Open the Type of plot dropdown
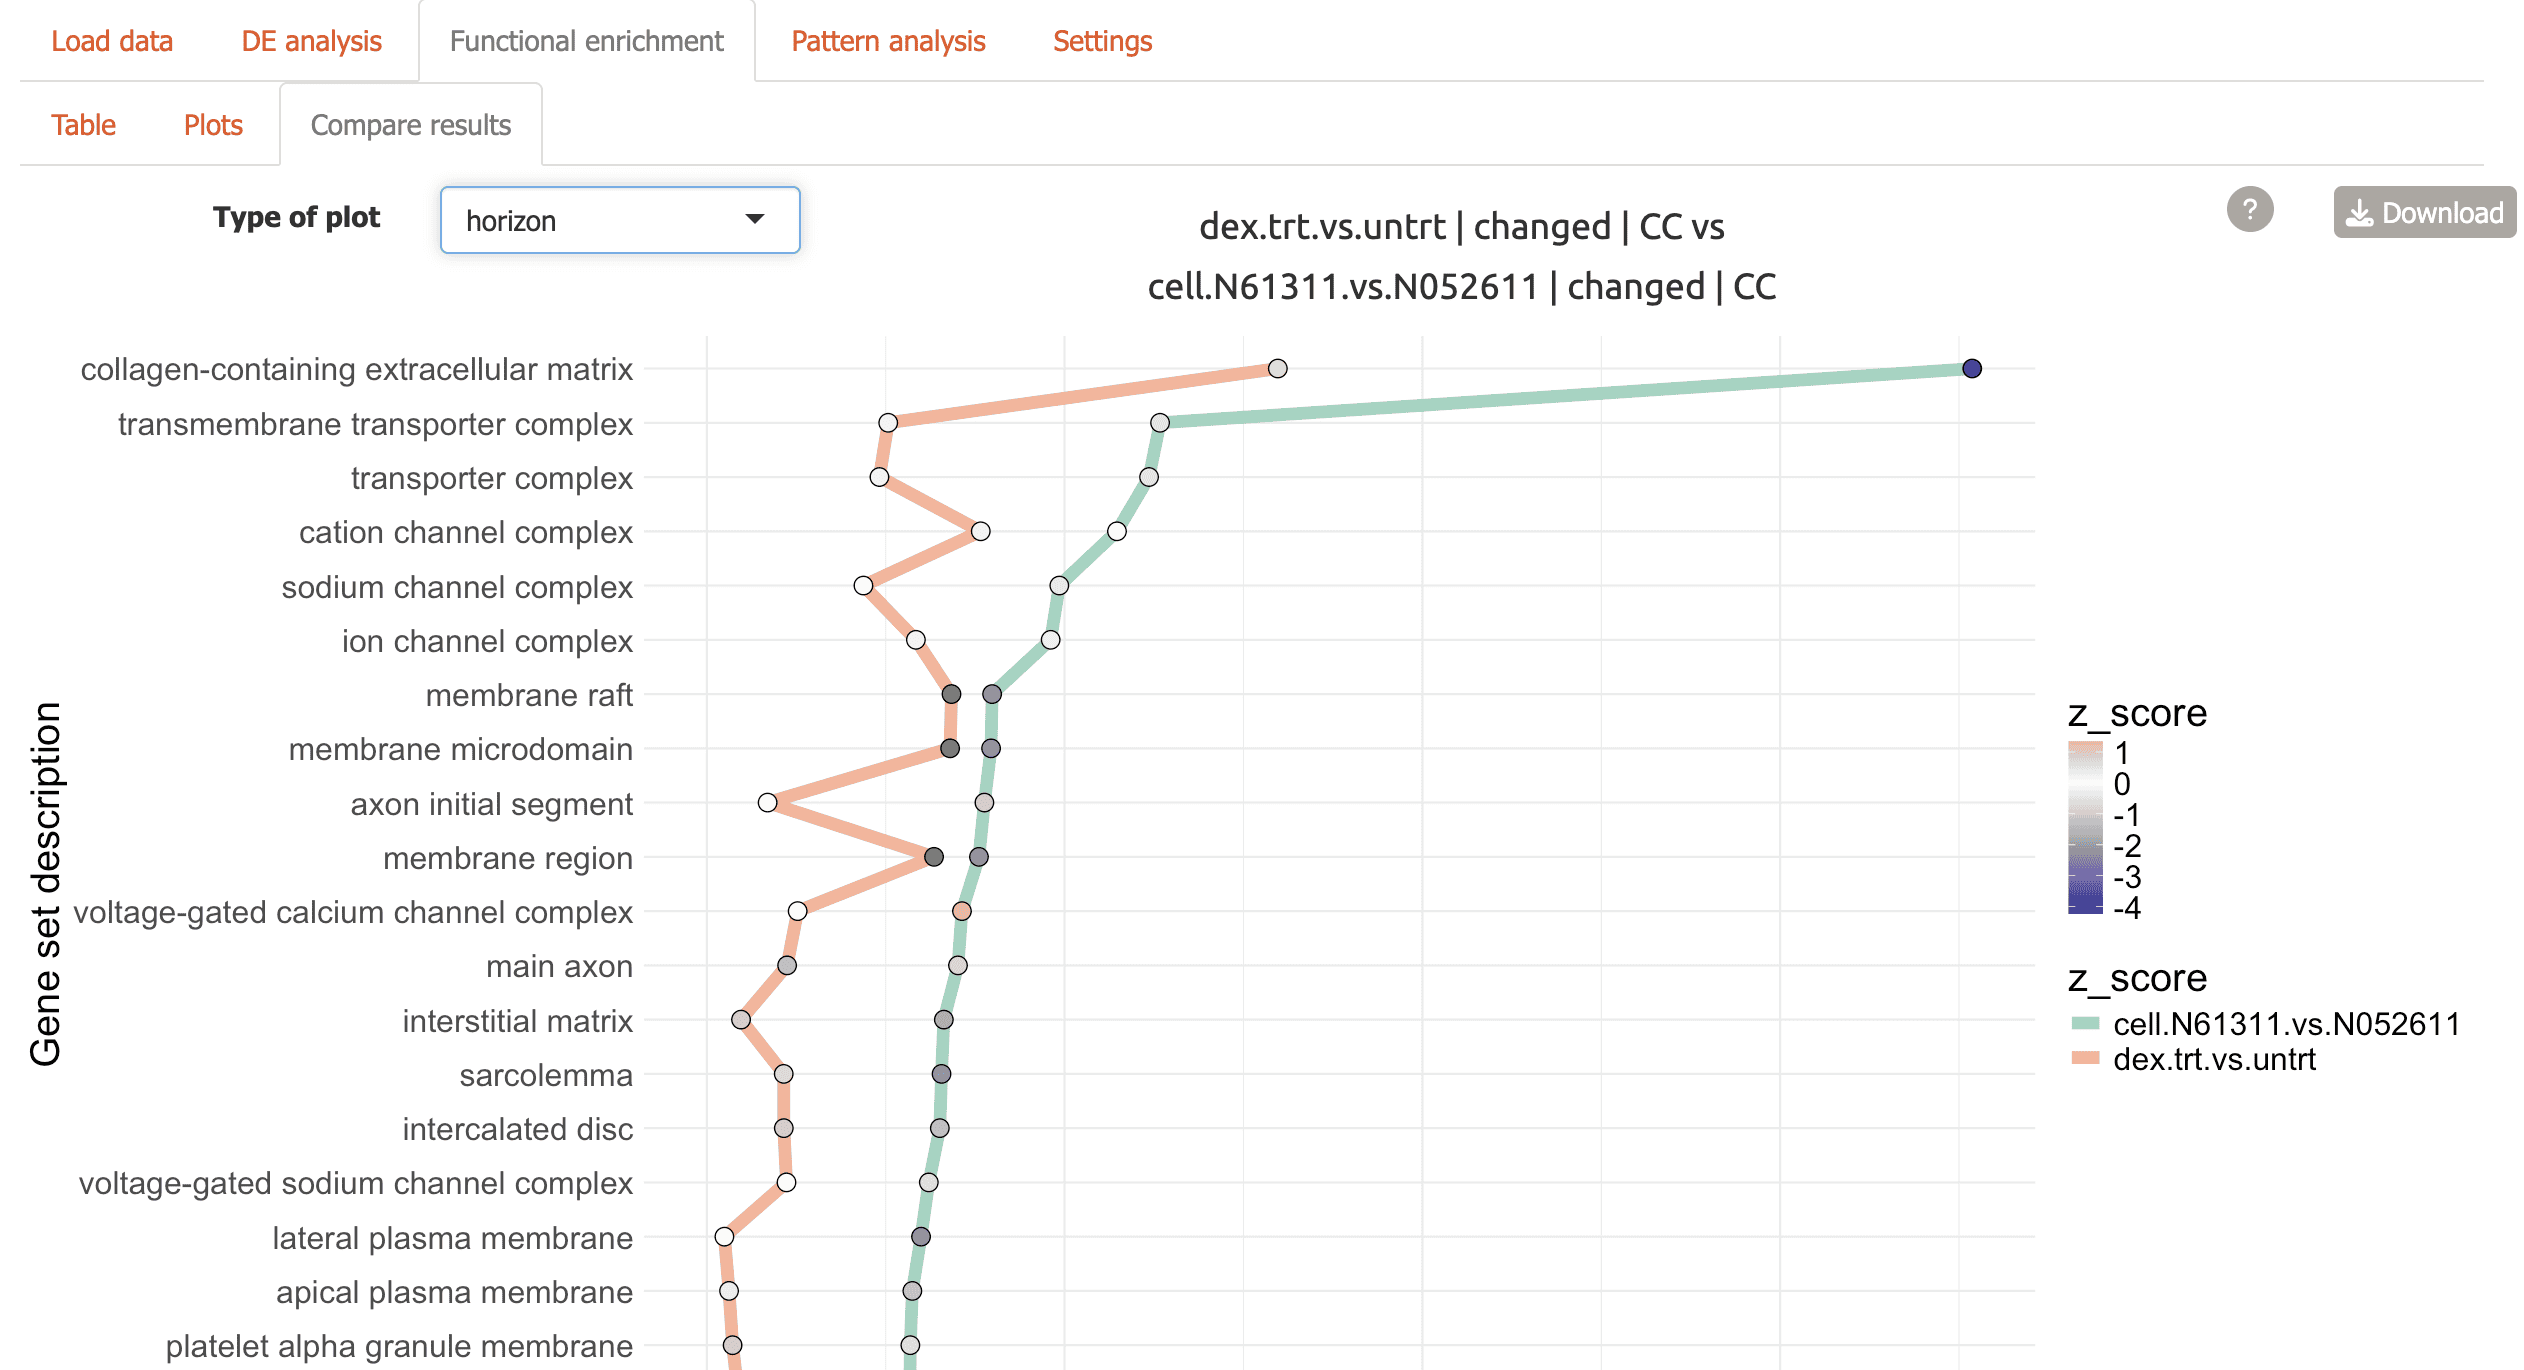The height and width of the screenshot is (1370, 2524). 619,220
